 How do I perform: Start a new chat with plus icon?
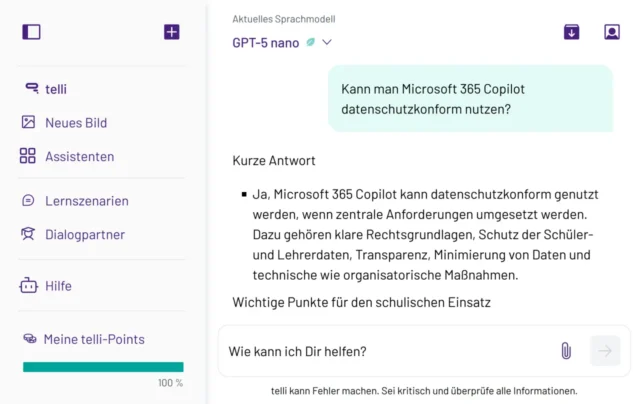[171, 32]
